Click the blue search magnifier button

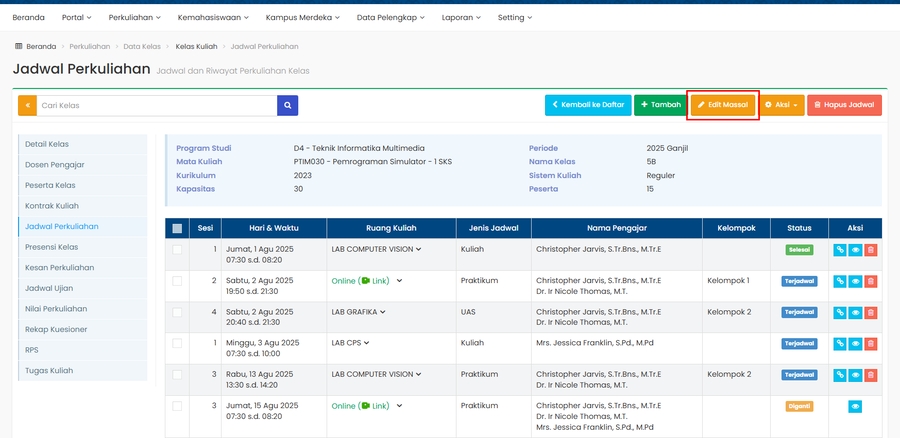287,105
